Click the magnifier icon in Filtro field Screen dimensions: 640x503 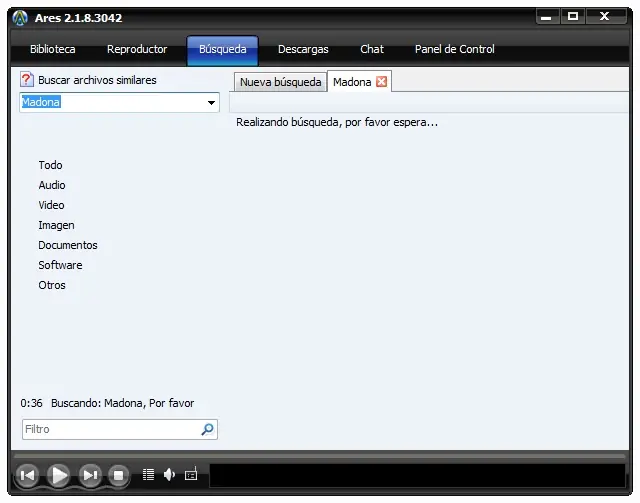tap(207, 429)
